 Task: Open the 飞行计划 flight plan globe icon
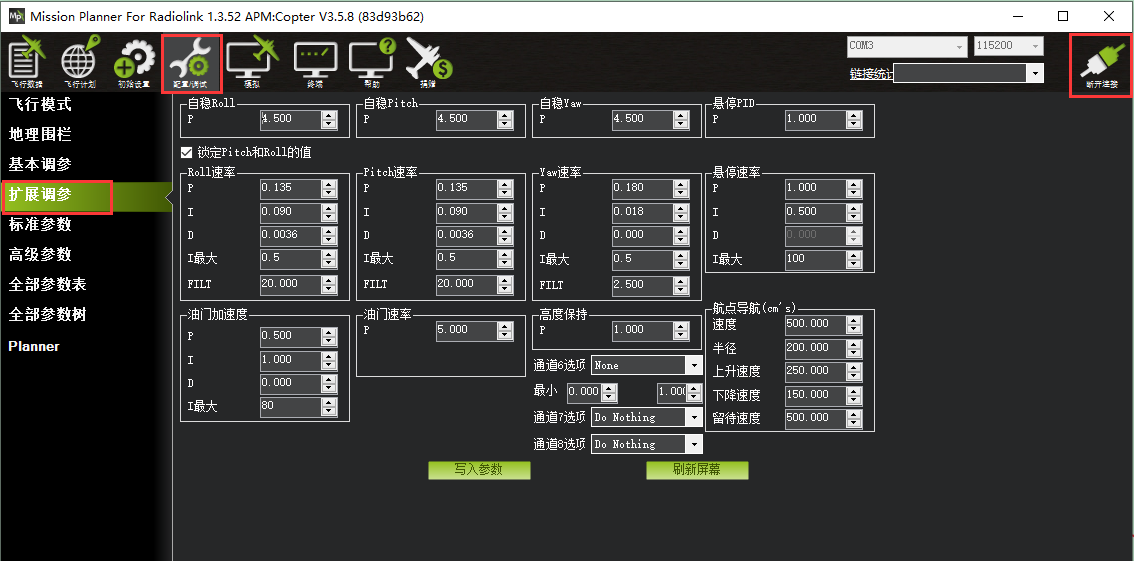(80, 64)
